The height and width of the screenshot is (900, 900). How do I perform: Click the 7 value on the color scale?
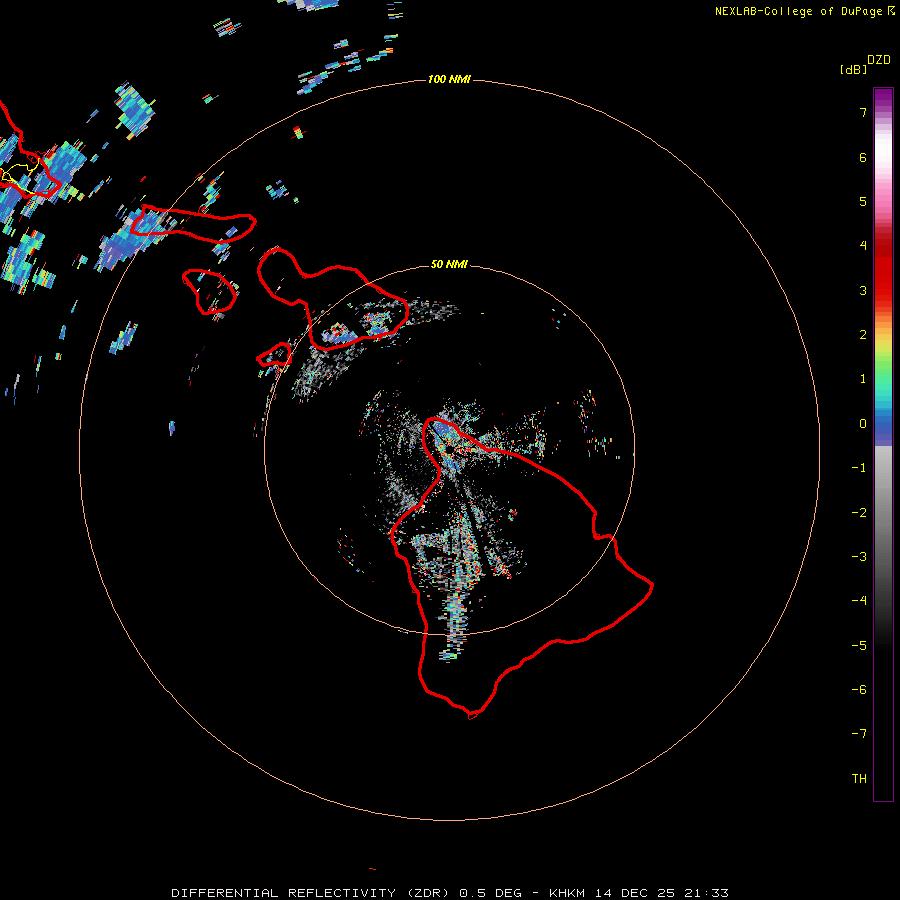863,112
